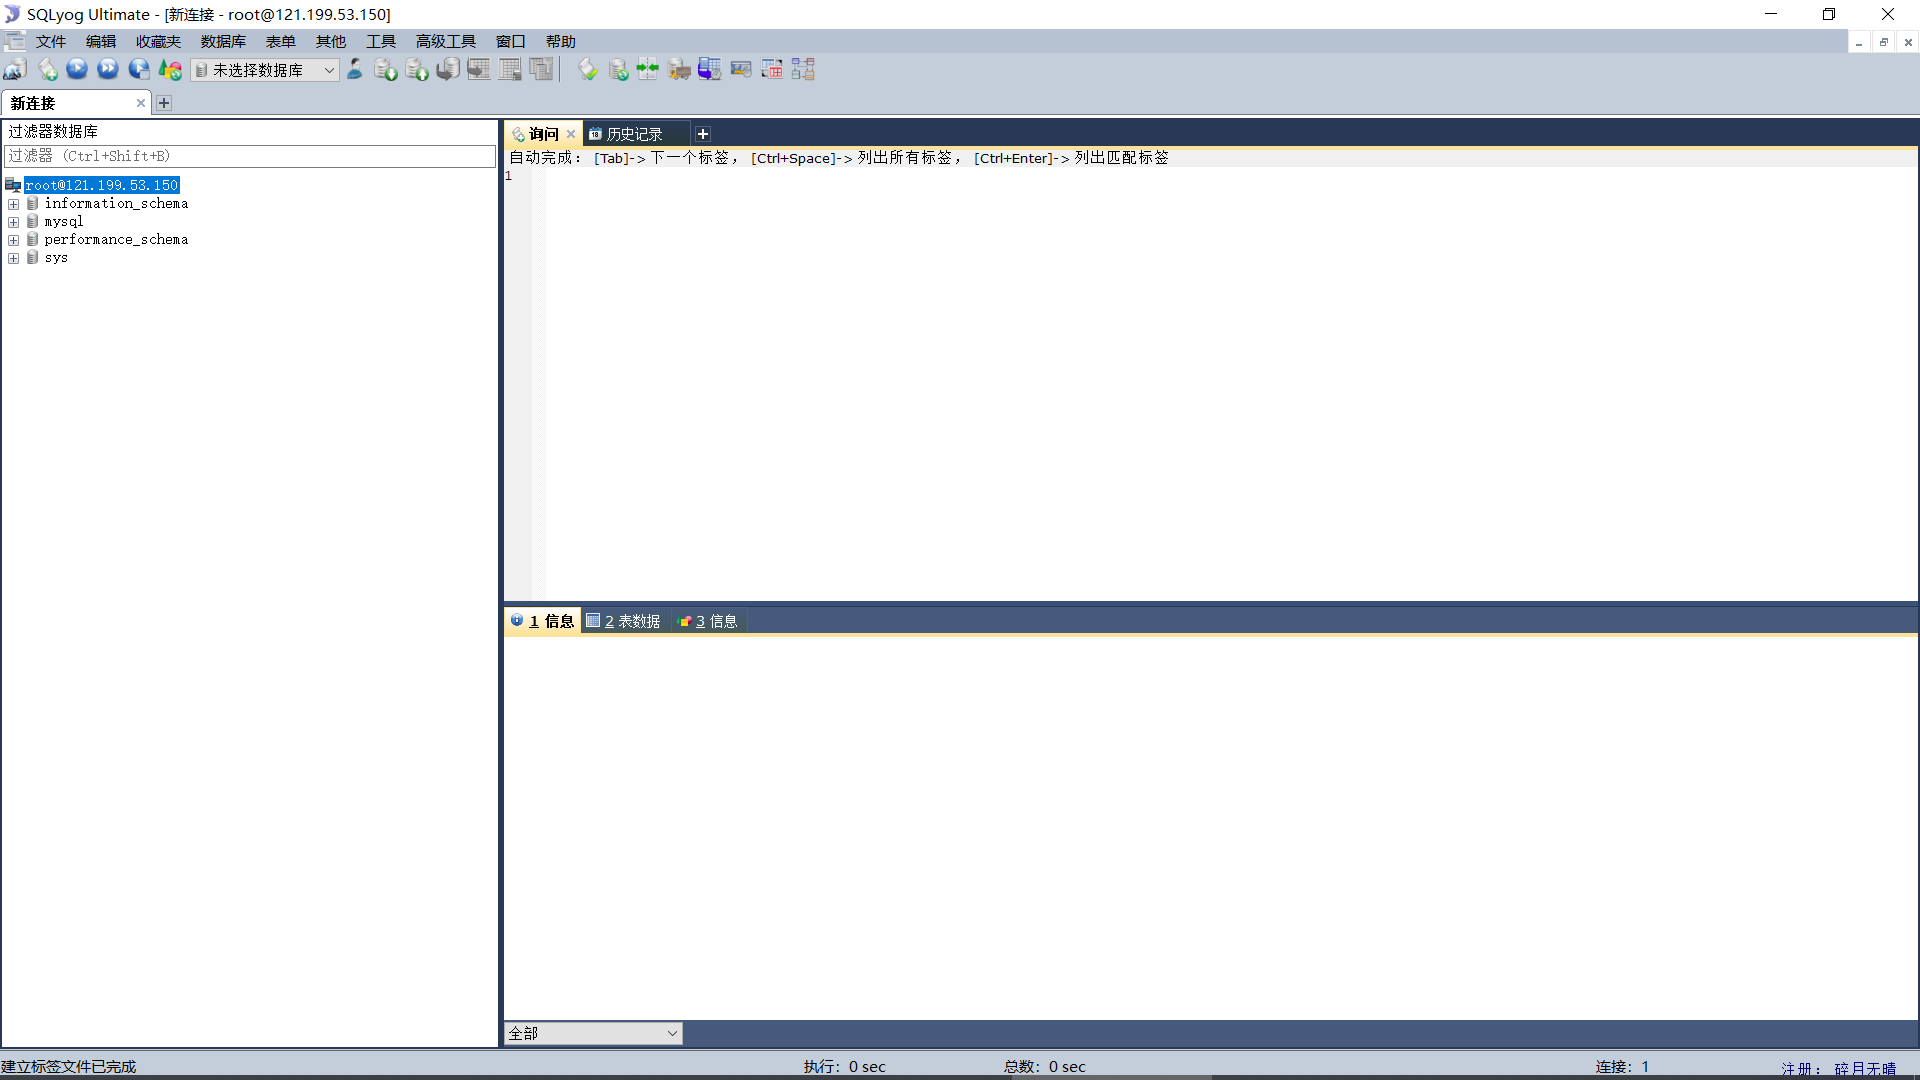
Task: Click the database synchronization refresh icon
Action: click(619, 69)
